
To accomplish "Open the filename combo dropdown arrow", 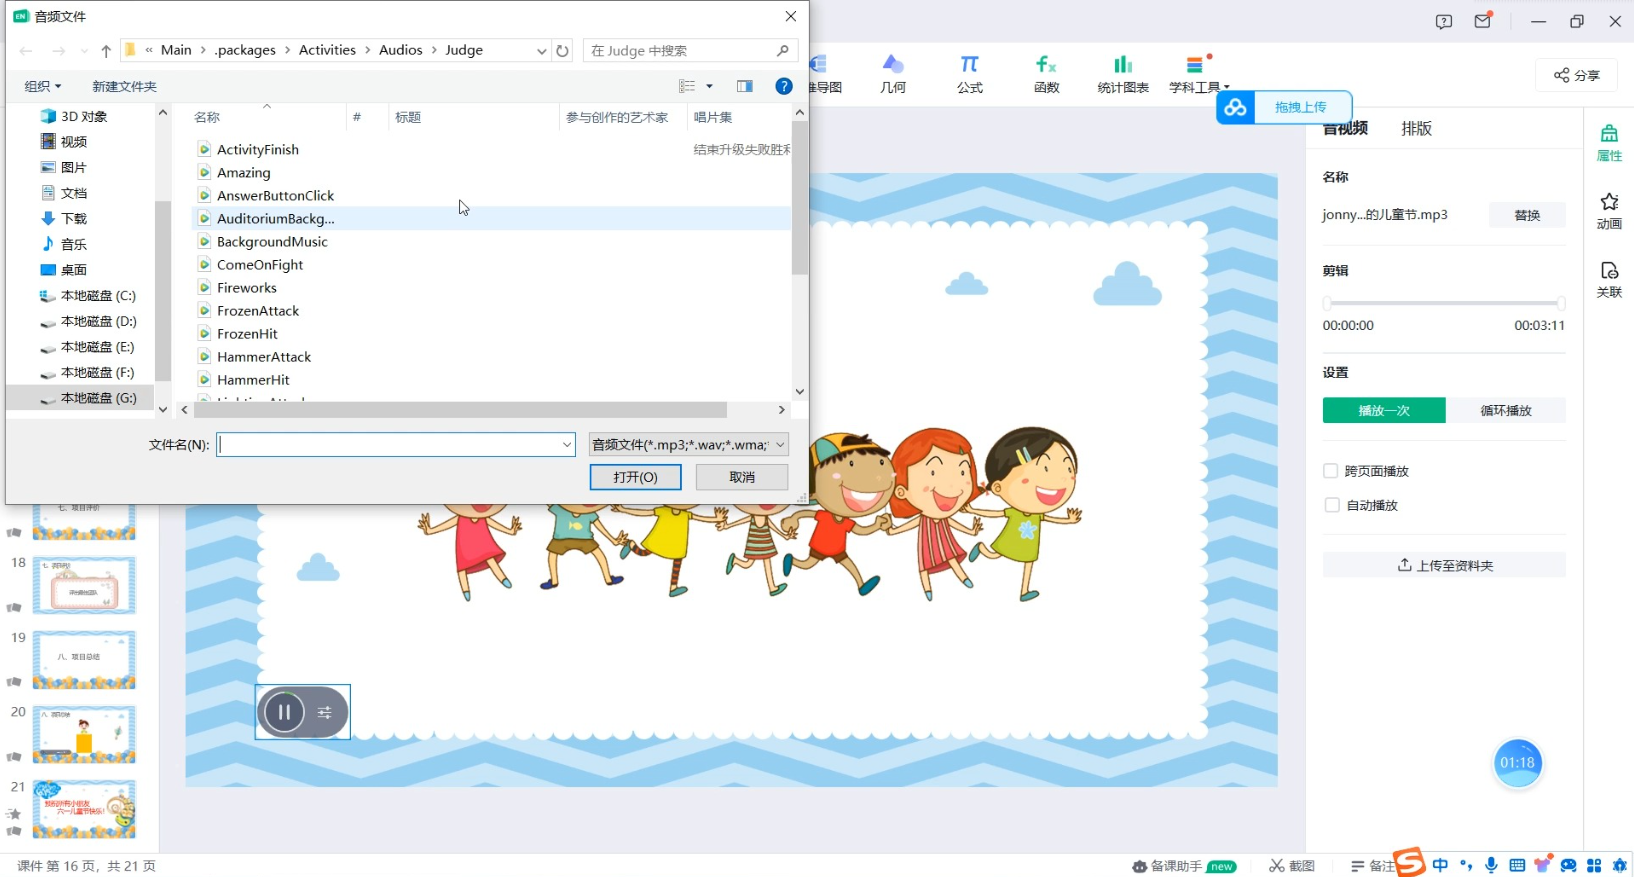I will coord(567,444).
